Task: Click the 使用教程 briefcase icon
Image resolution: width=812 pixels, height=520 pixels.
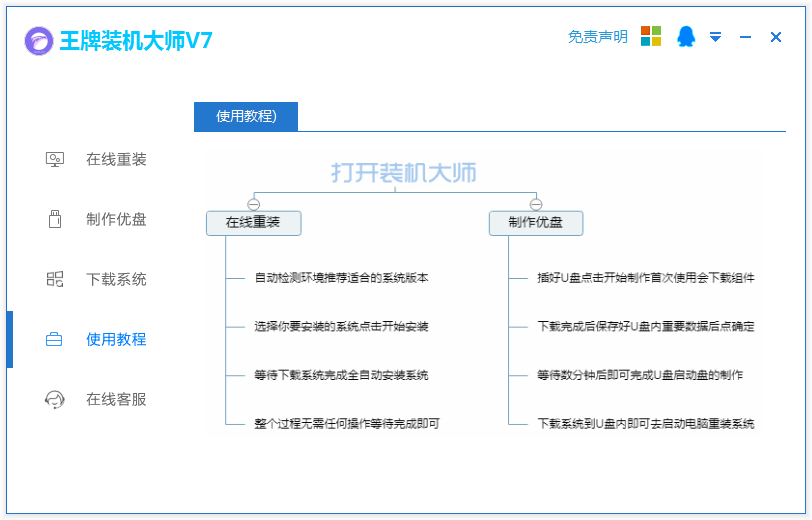Action: point(54,339)
